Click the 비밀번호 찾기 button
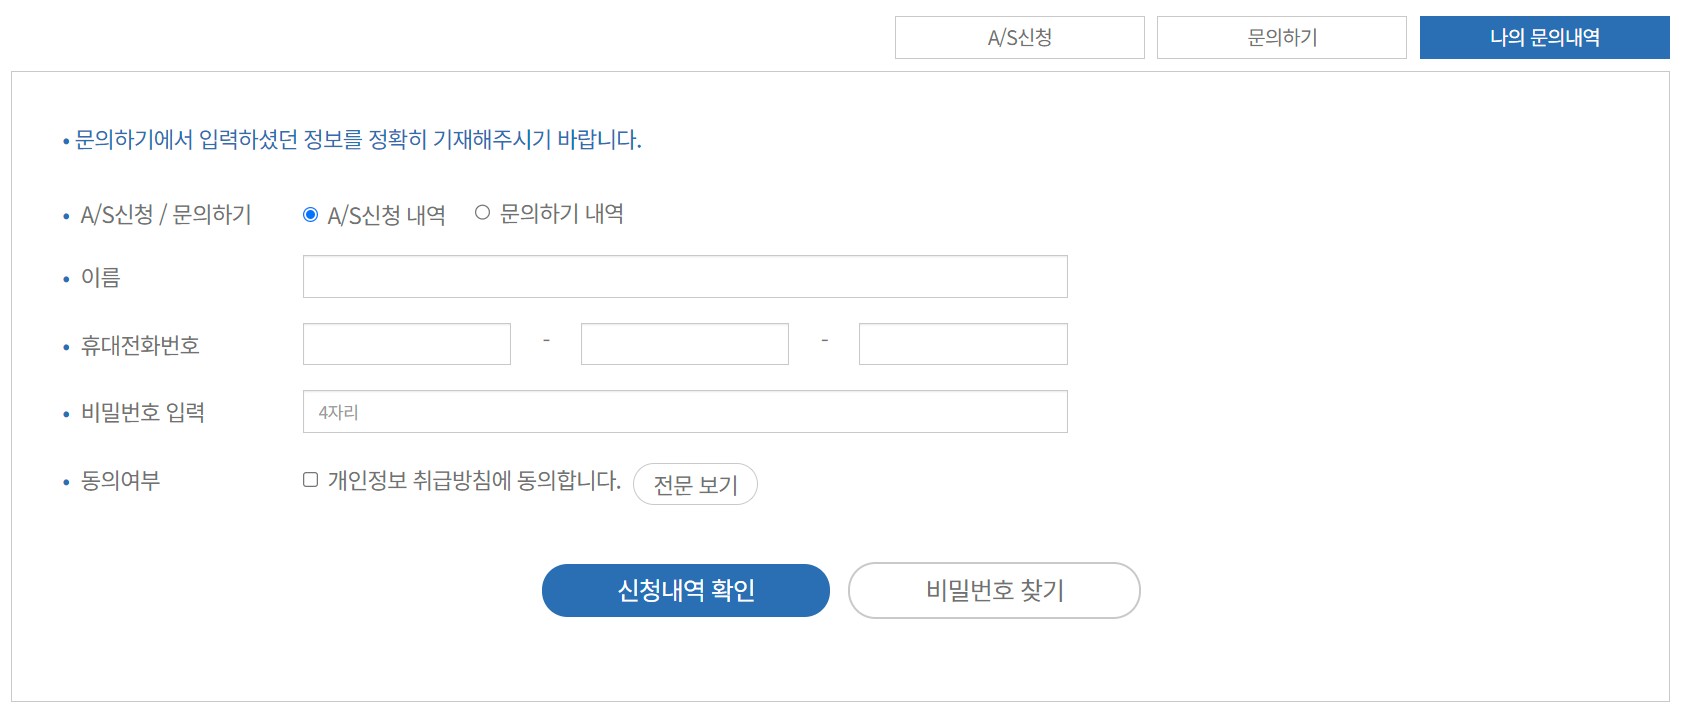 (993, 590)
